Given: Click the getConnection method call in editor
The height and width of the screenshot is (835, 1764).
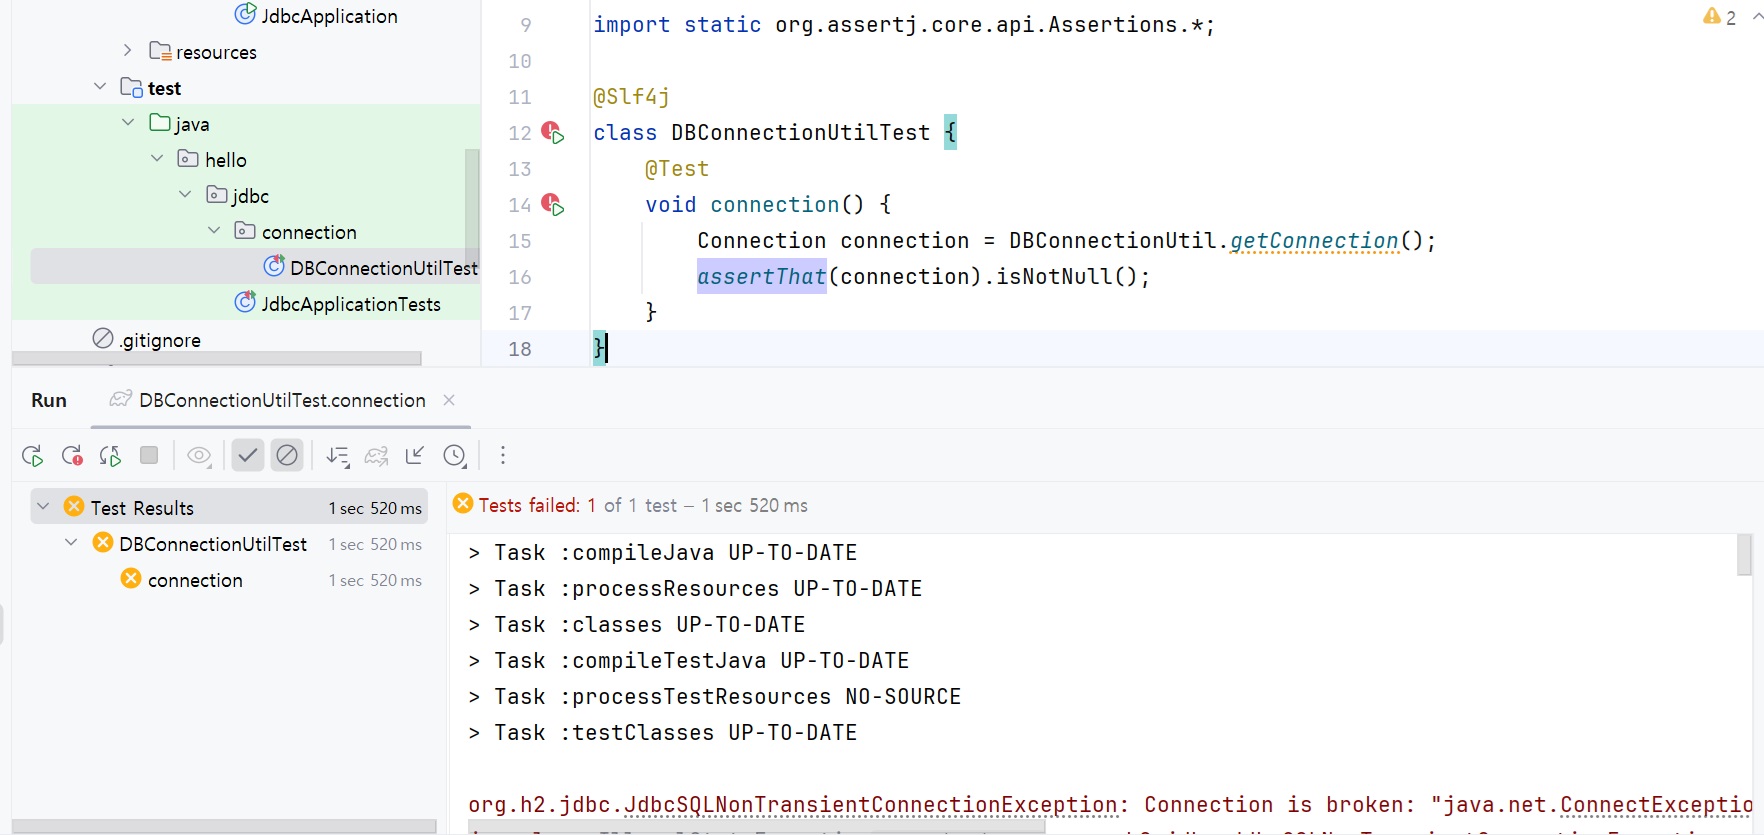Looking at the screenshot, I should pyautogui.click(x=1314, y=241).
